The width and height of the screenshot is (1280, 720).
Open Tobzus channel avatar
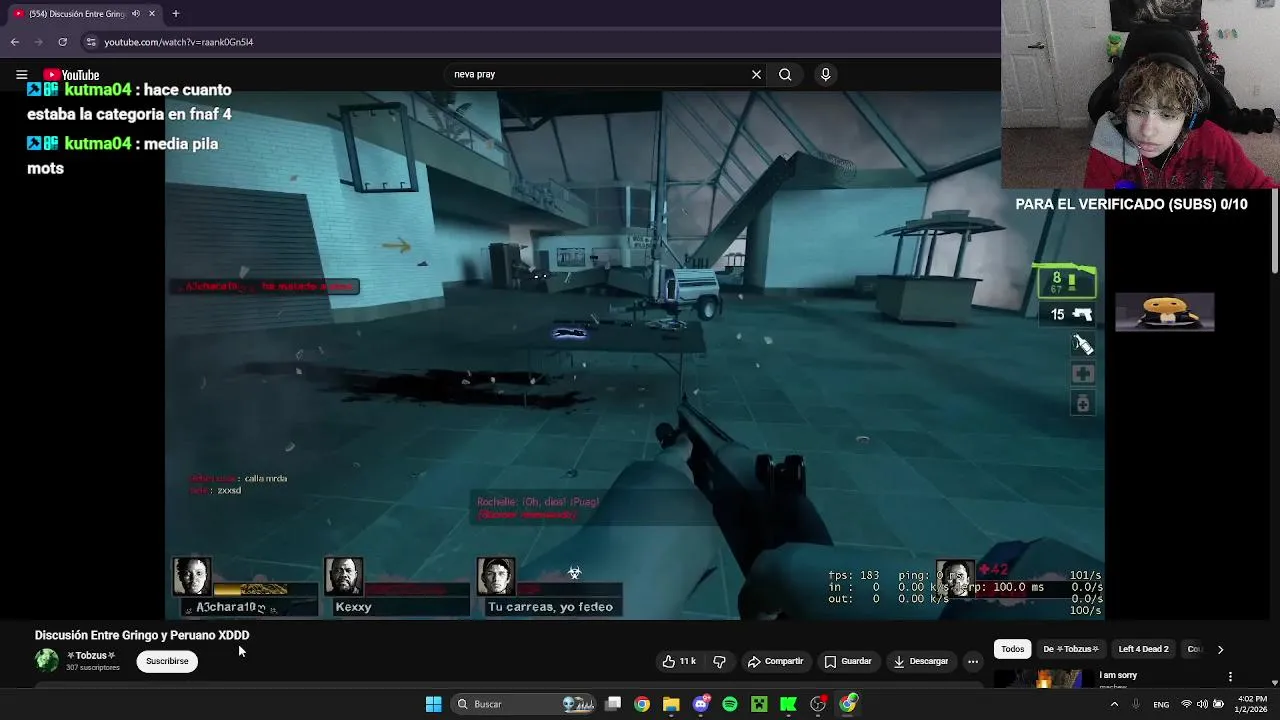(47, 660)
